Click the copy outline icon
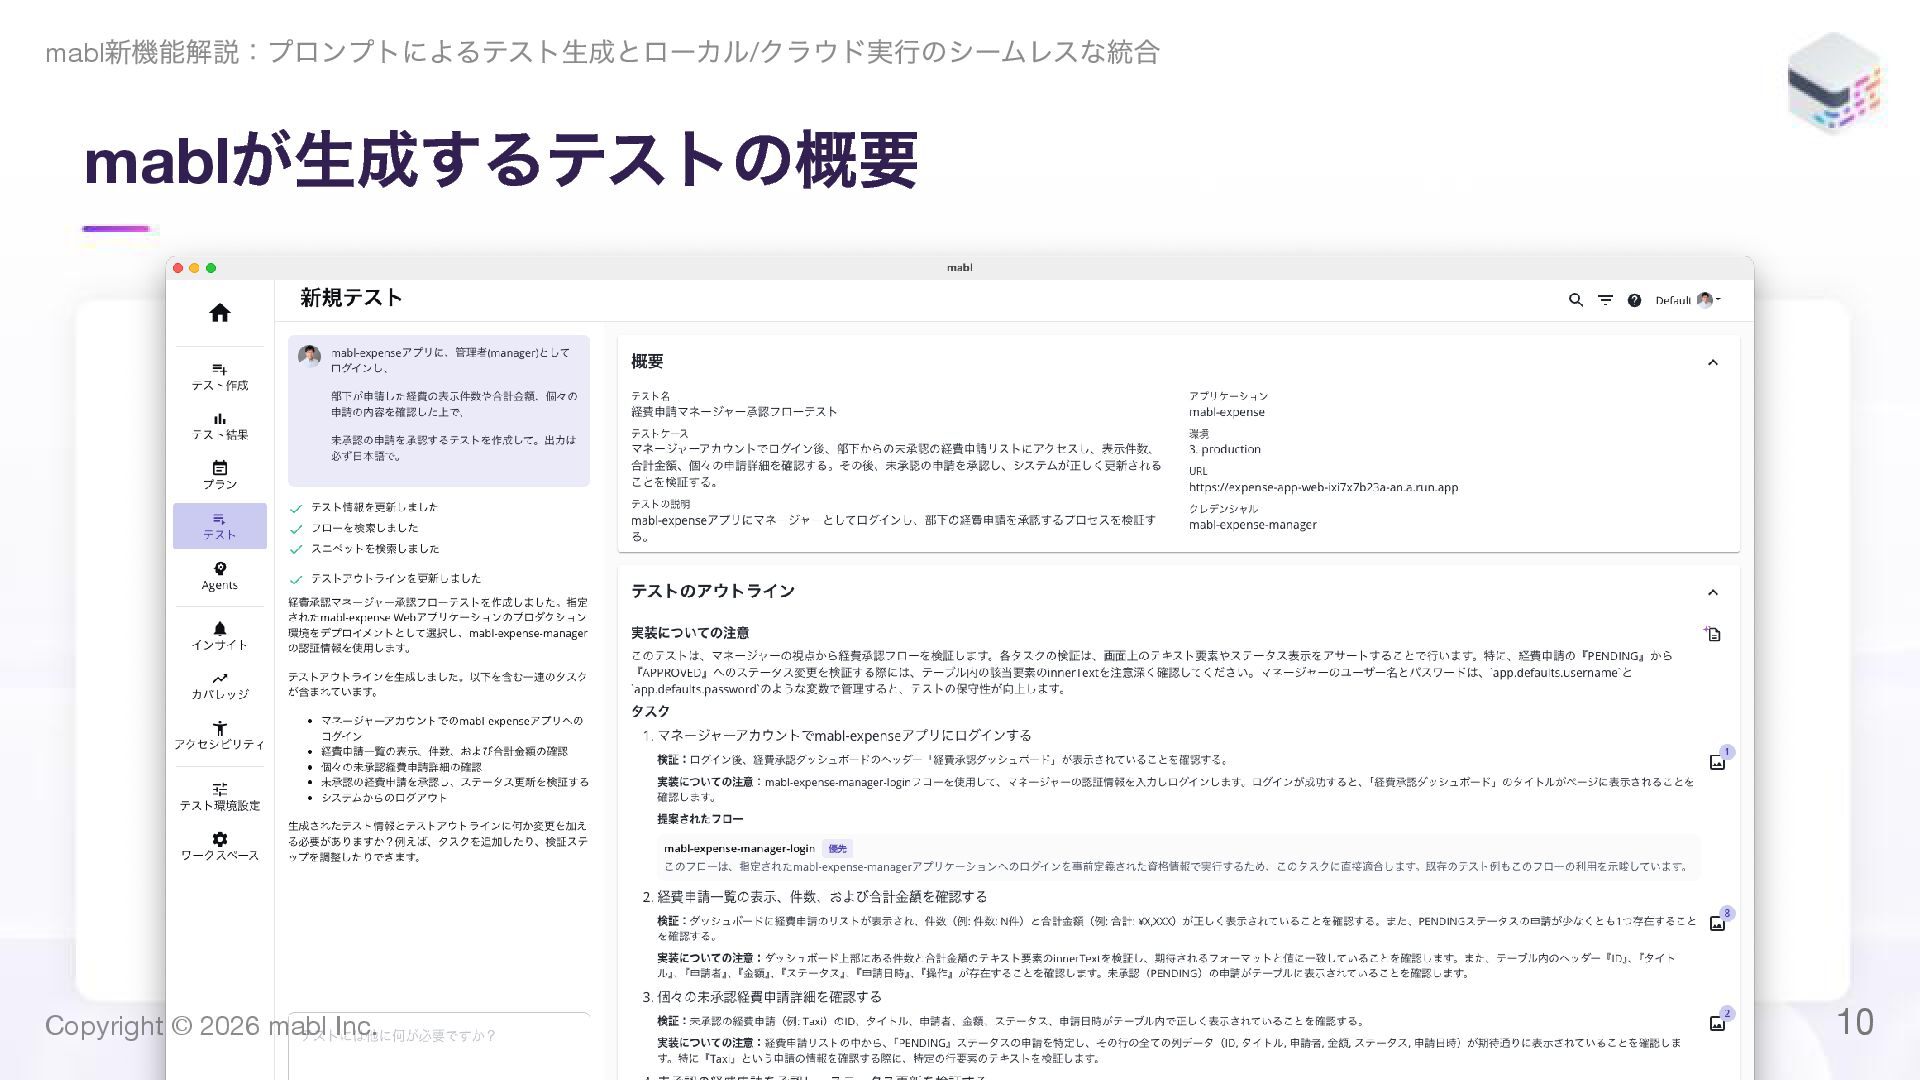The image size is (1920, 1080). (x=1713, y=634)
